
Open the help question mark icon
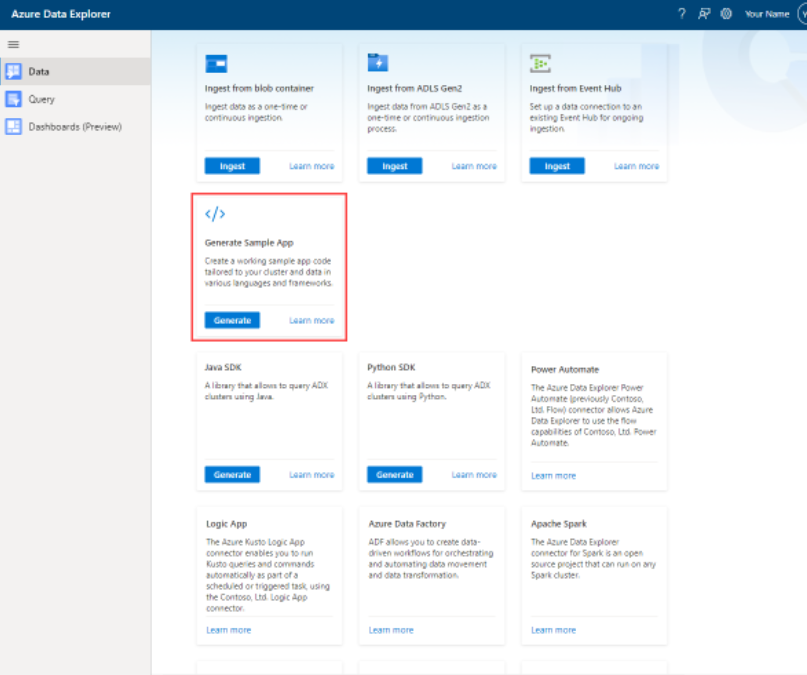tap(682, 14)
